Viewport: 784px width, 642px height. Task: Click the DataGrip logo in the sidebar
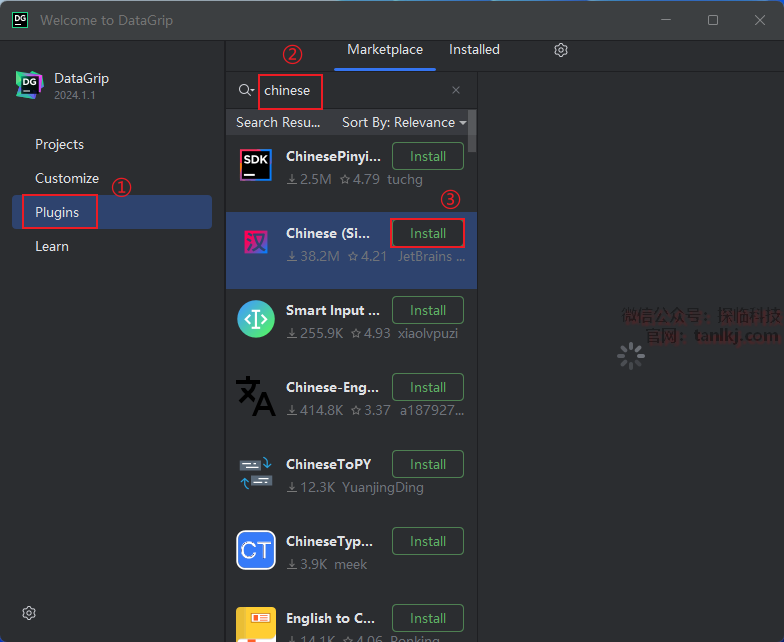(30, 85)
